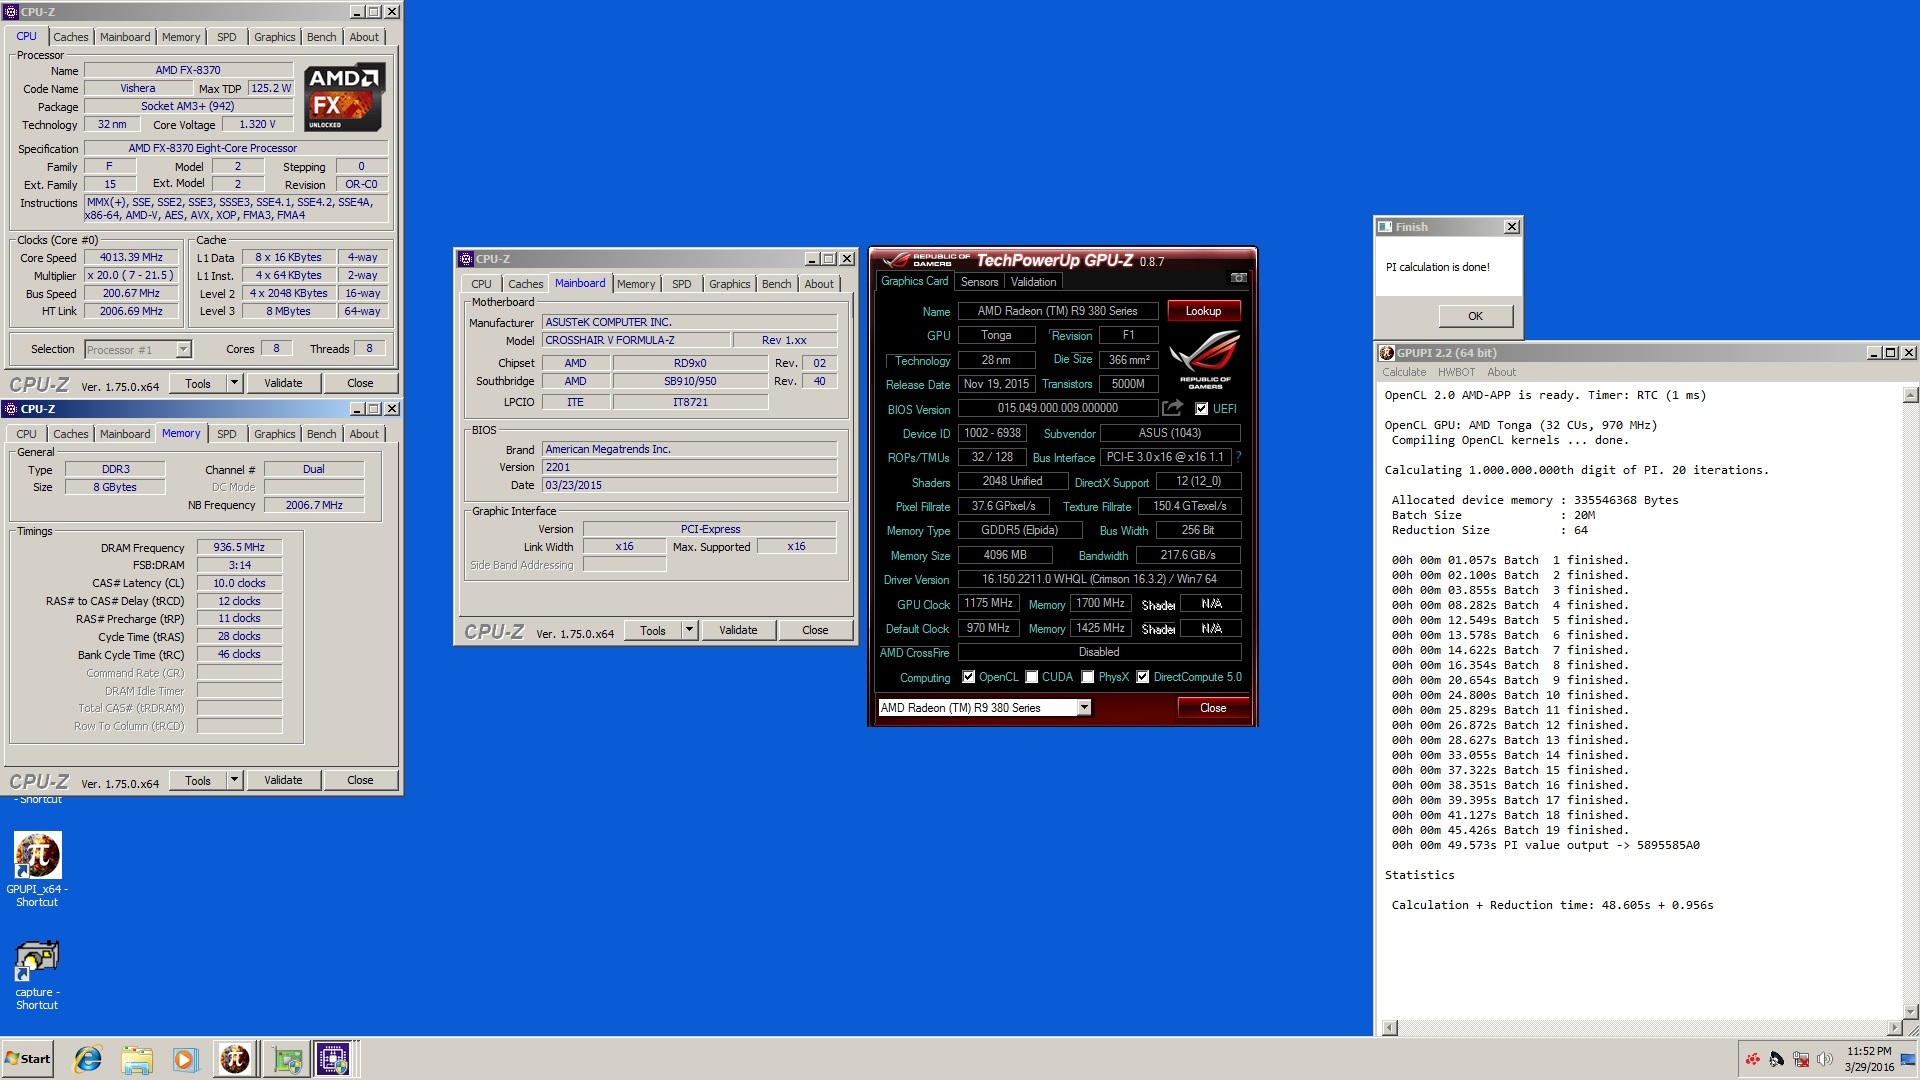Open the Processor #1 selection dropdown

point(183,349)
